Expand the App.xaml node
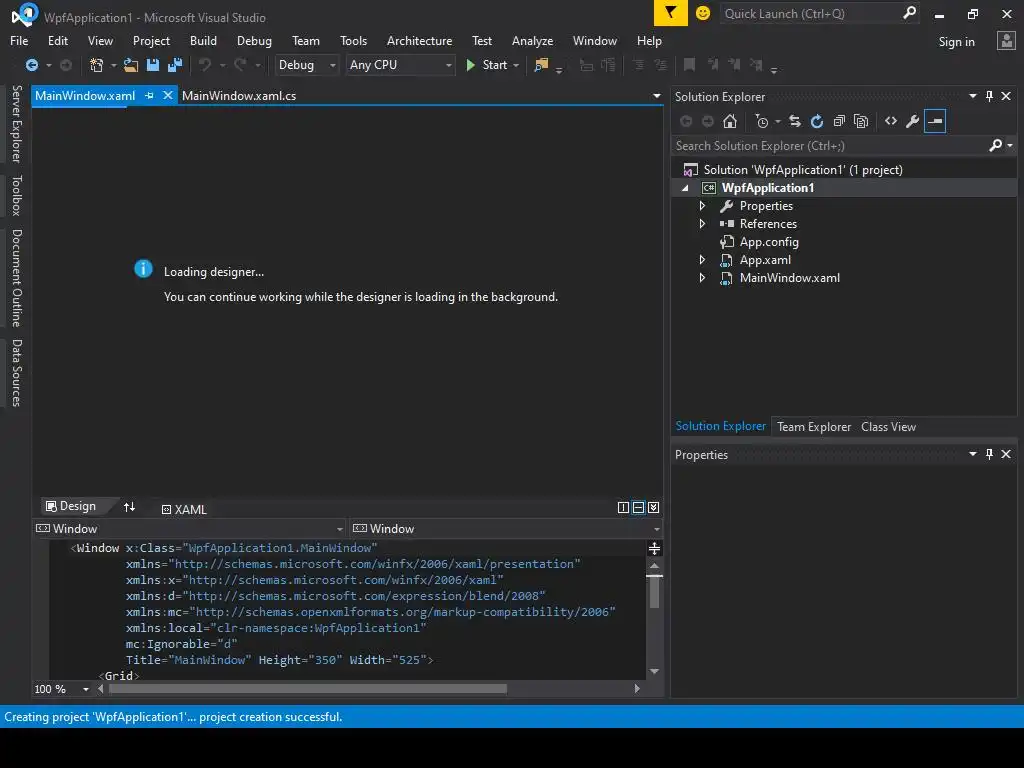The height and width of the screenshot is (768, 1024). coord(702,259)
